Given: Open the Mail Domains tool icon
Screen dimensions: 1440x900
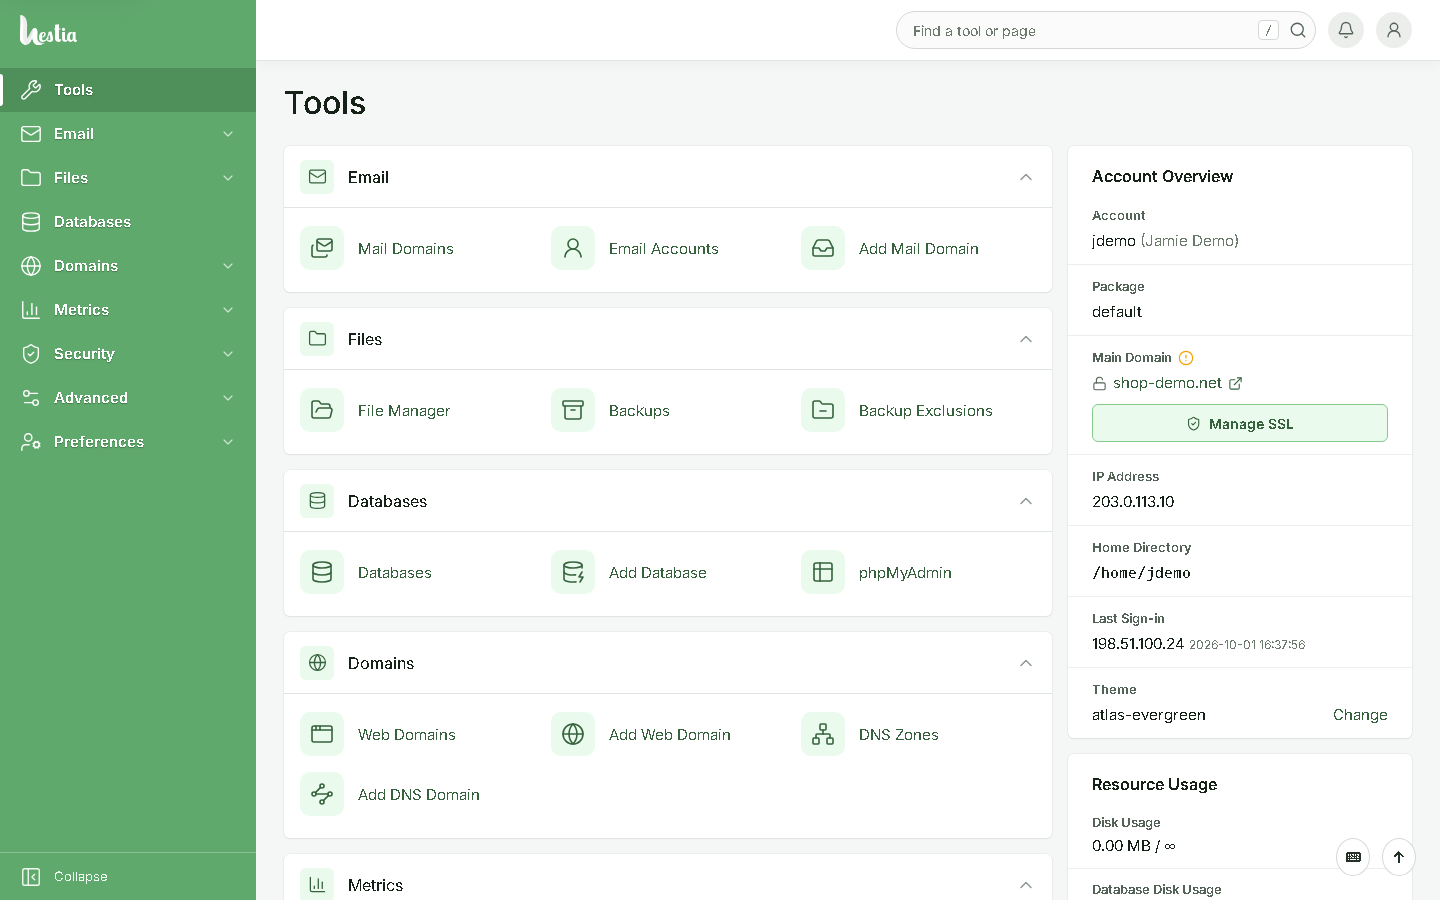Looking at the screenshot, I should coord(322,248).
